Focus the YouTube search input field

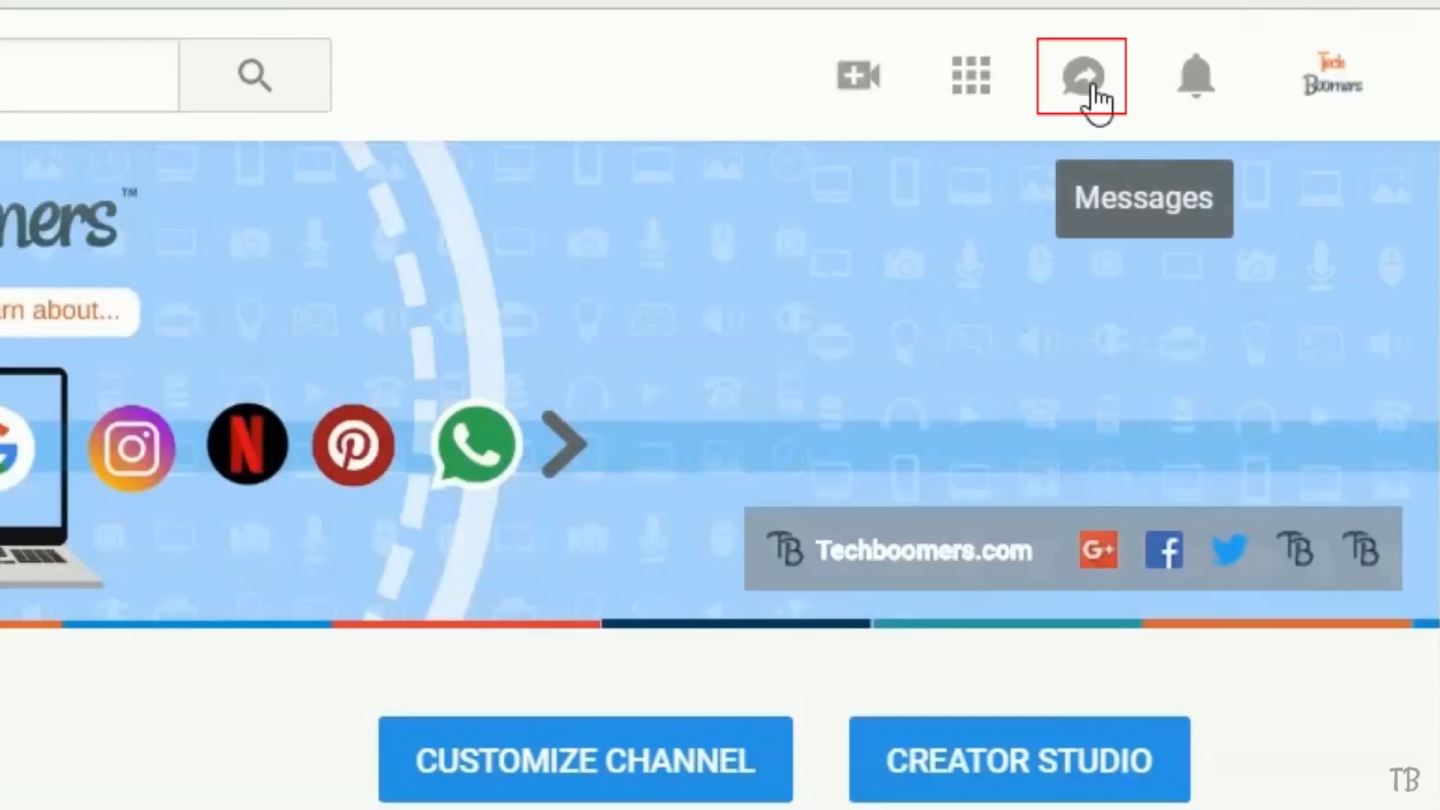point(88,75)
